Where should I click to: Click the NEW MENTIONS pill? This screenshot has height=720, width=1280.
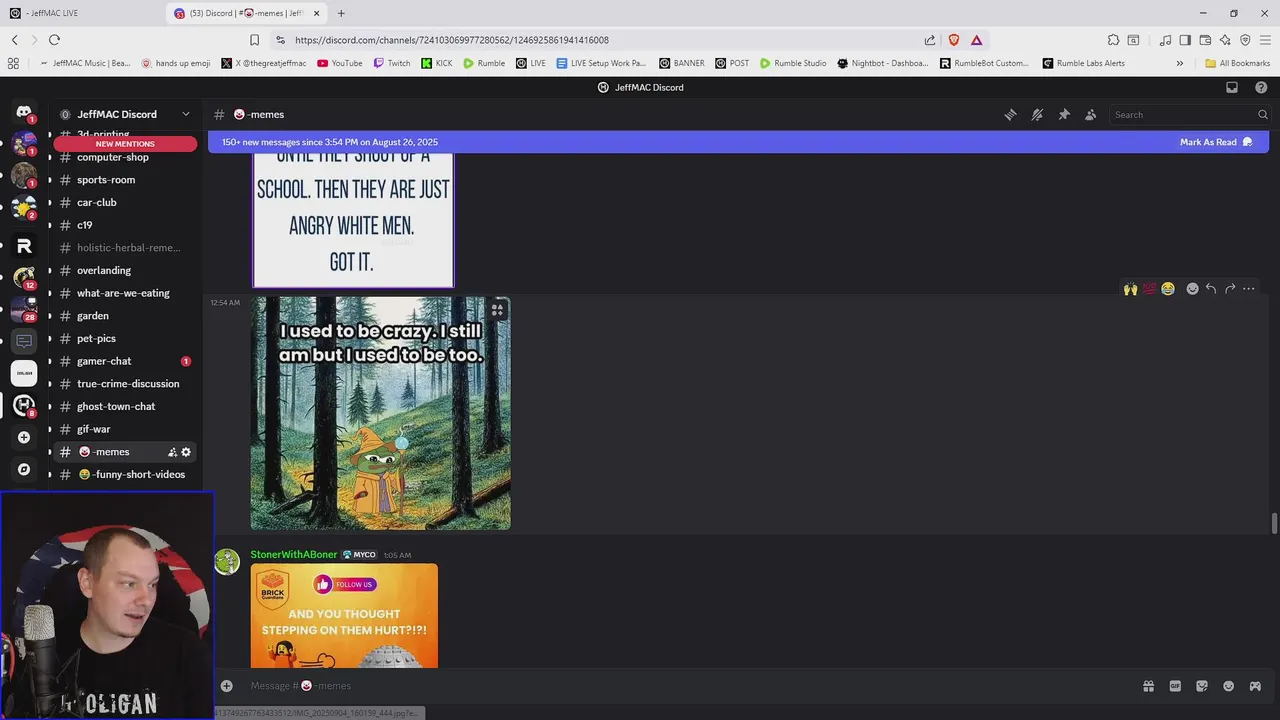point(125,144)
